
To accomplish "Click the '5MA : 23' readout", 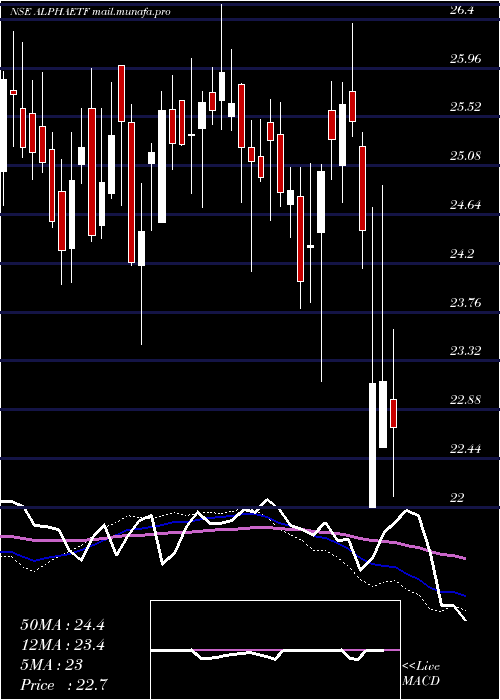I will [51, 665].
